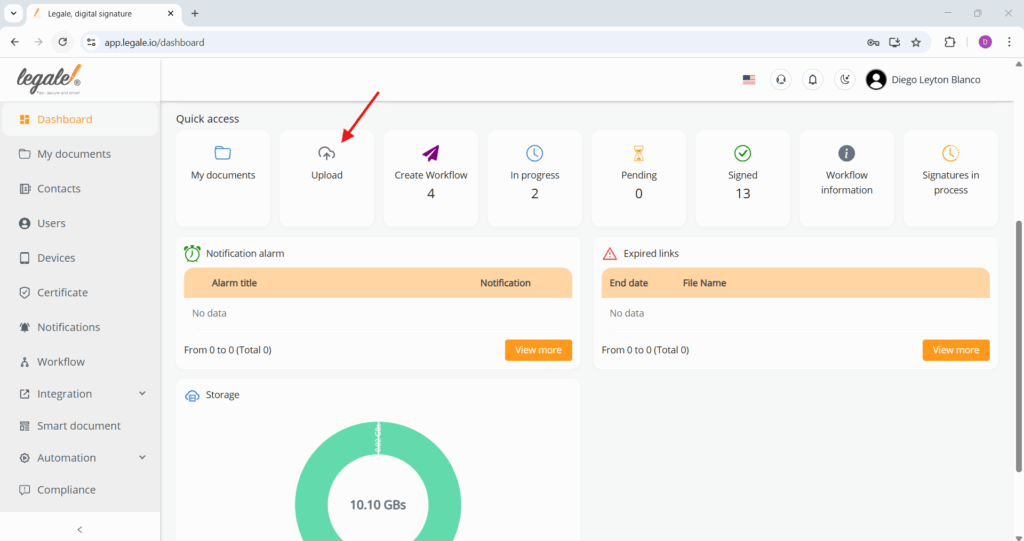Open the Signed checkmark card
Viewport: 1024px width, 541px height.
[743, 178]
